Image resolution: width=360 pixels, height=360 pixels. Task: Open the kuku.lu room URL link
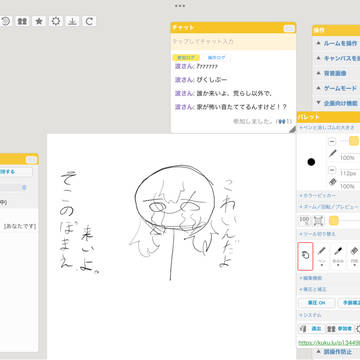point(329,342)
